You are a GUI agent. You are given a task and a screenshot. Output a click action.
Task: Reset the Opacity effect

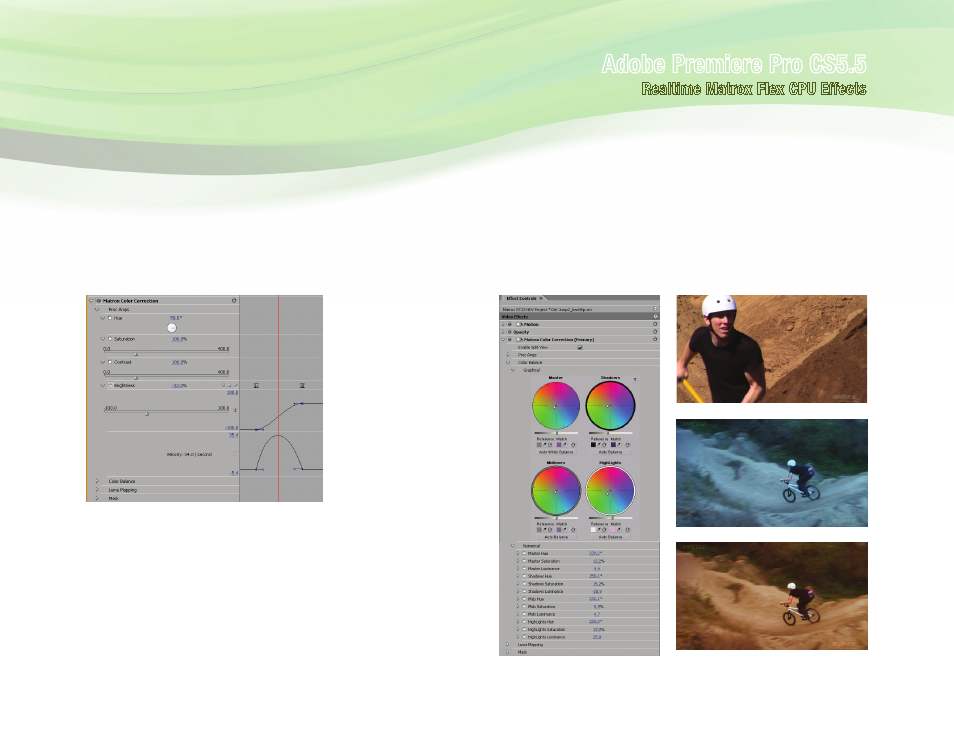(655, 332)
